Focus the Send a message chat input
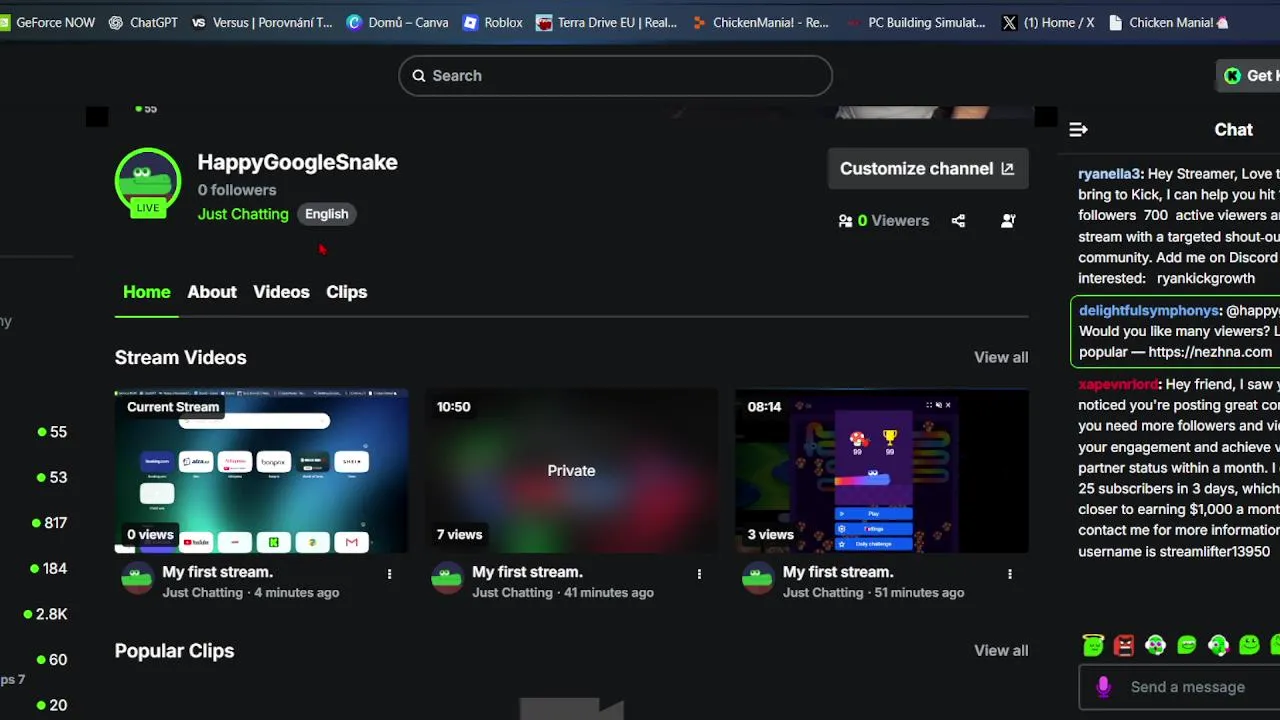1280x720 pixels. coord(1187,687)
